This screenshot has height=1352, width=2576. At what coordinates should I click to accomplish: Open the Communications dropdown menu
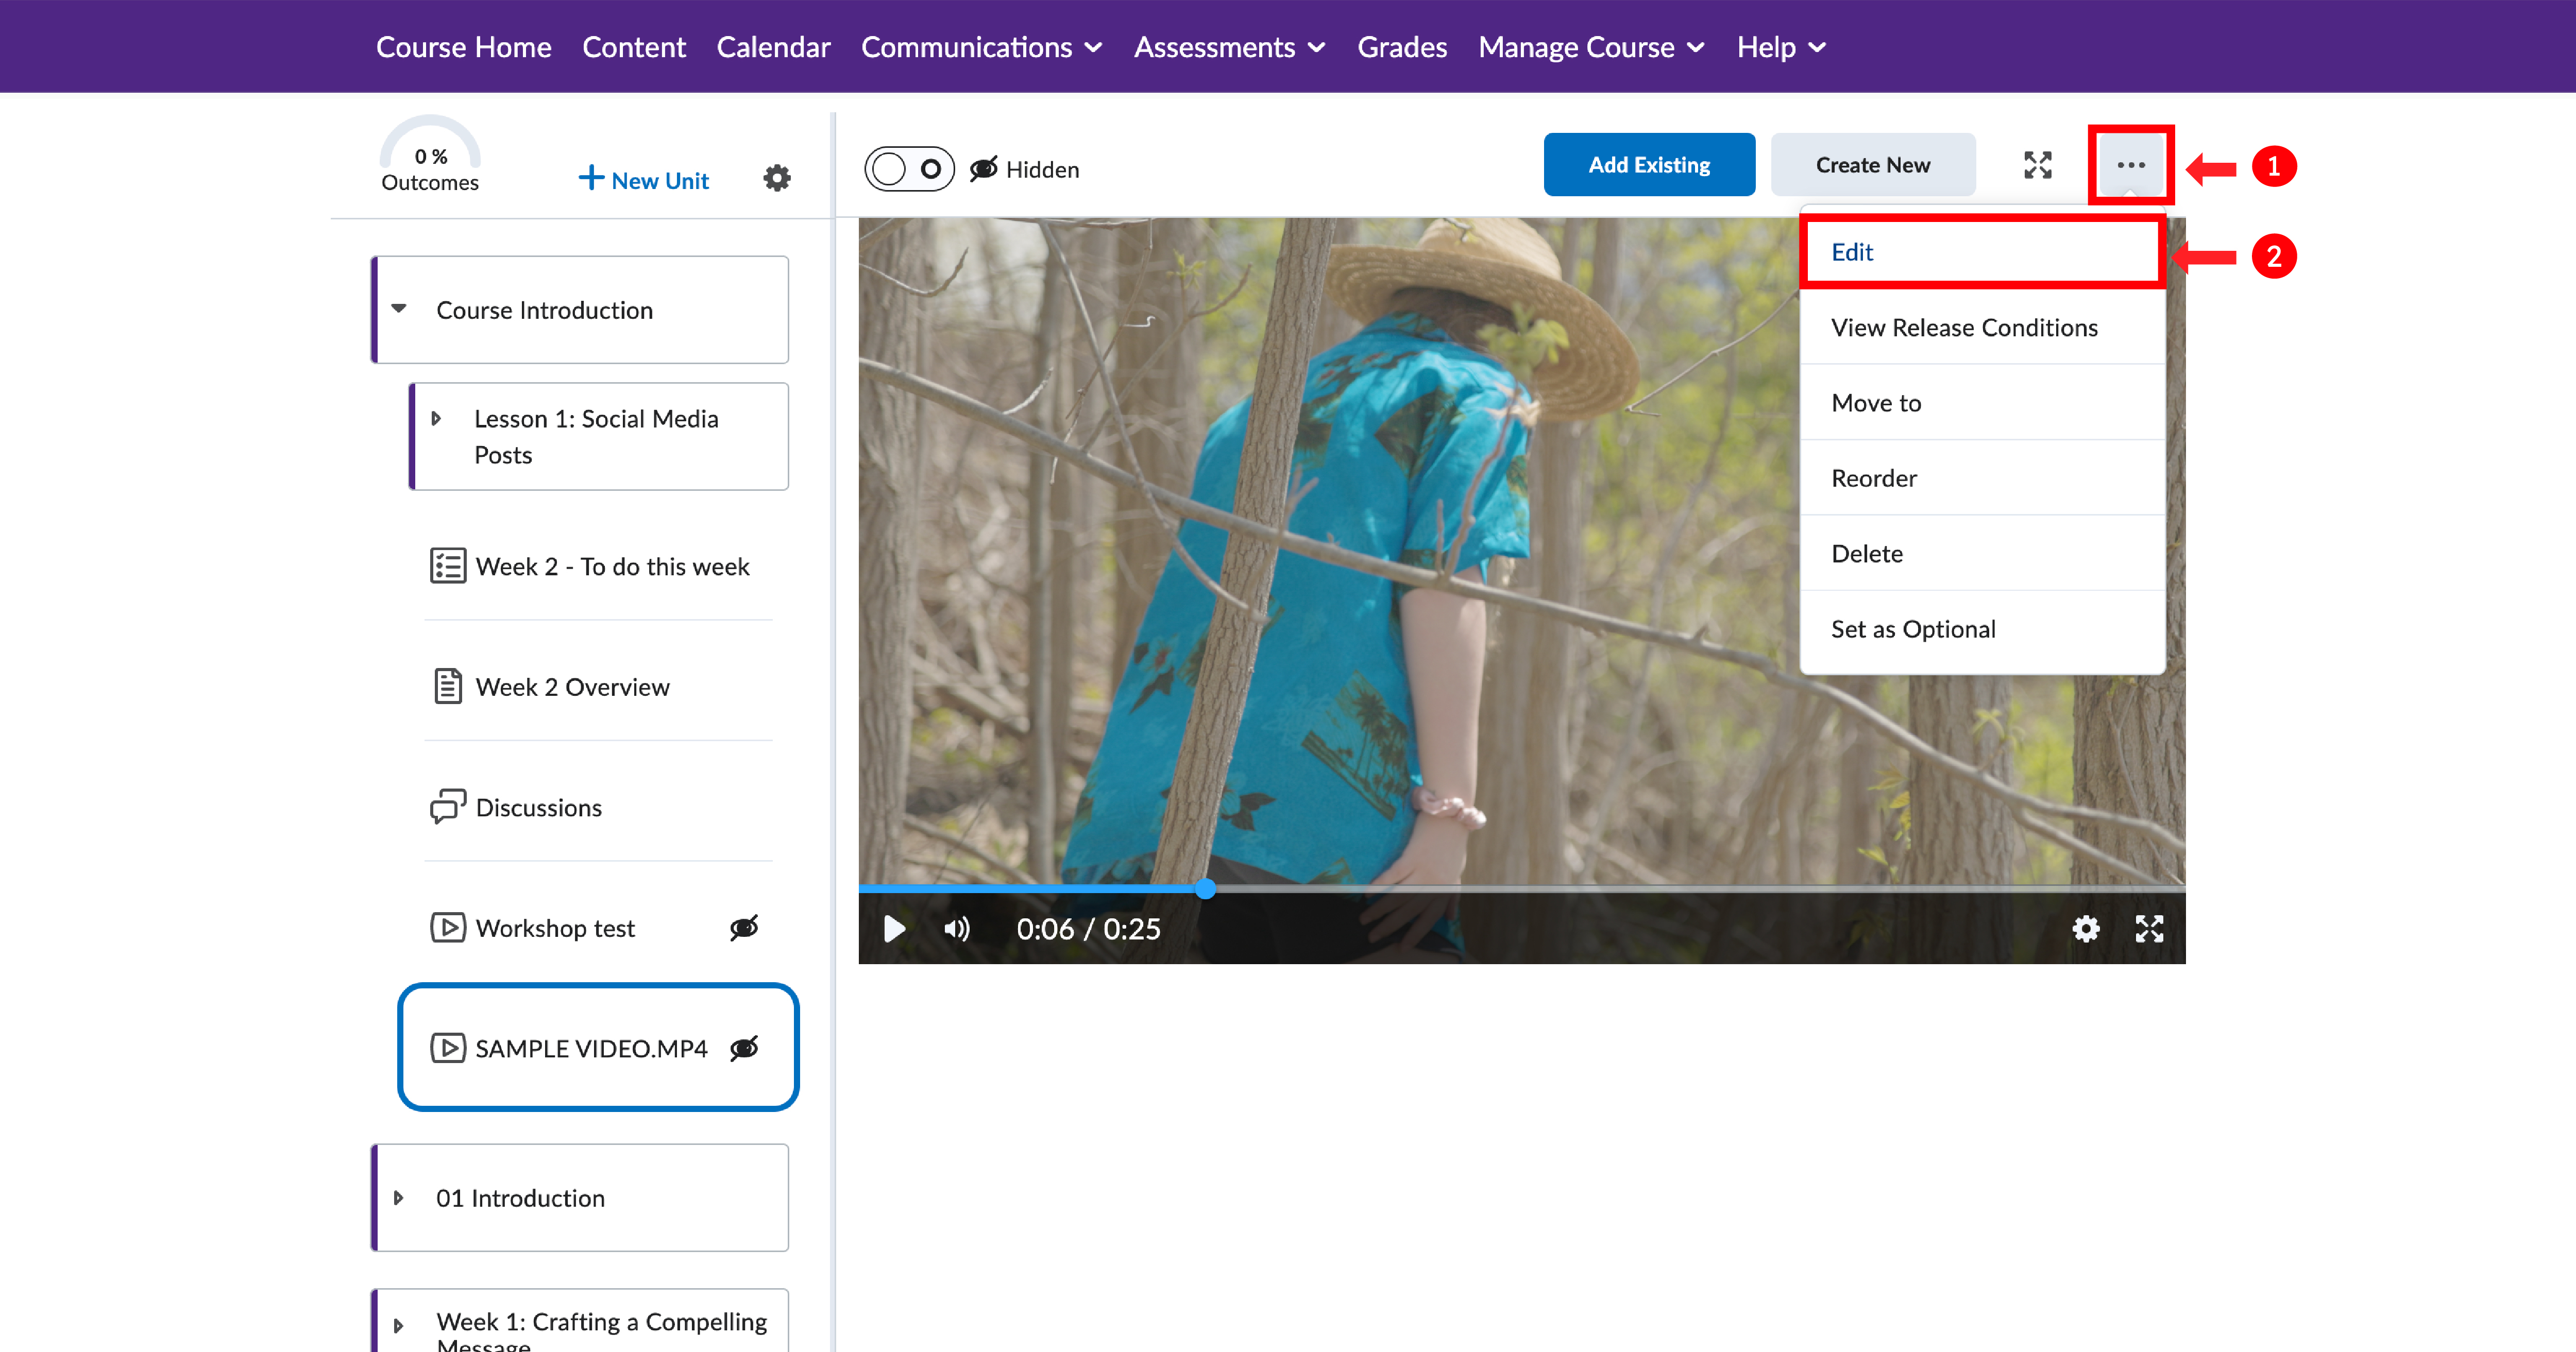click(981, 47)
